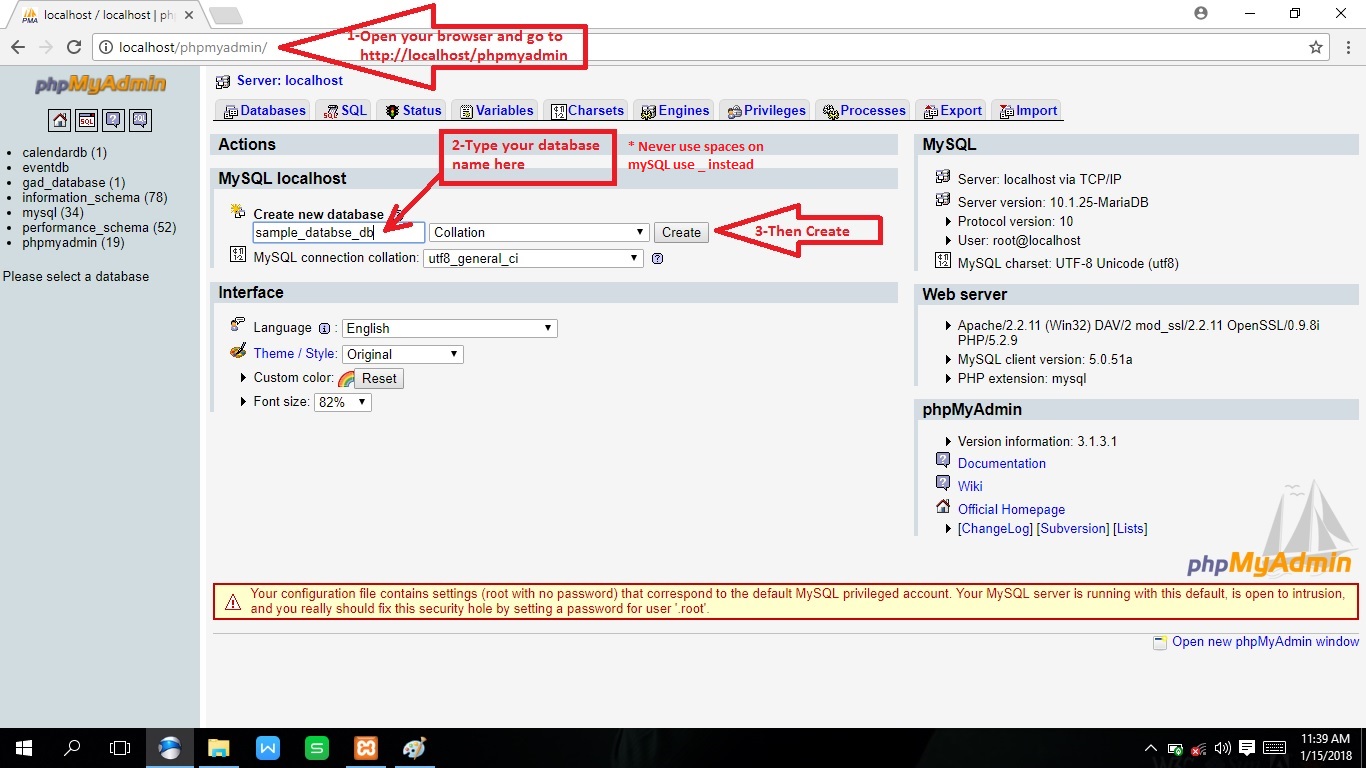1366x768 pixels.
Task: Launch the blue W Writer taskbar icon
Action: tap(267, 748)
